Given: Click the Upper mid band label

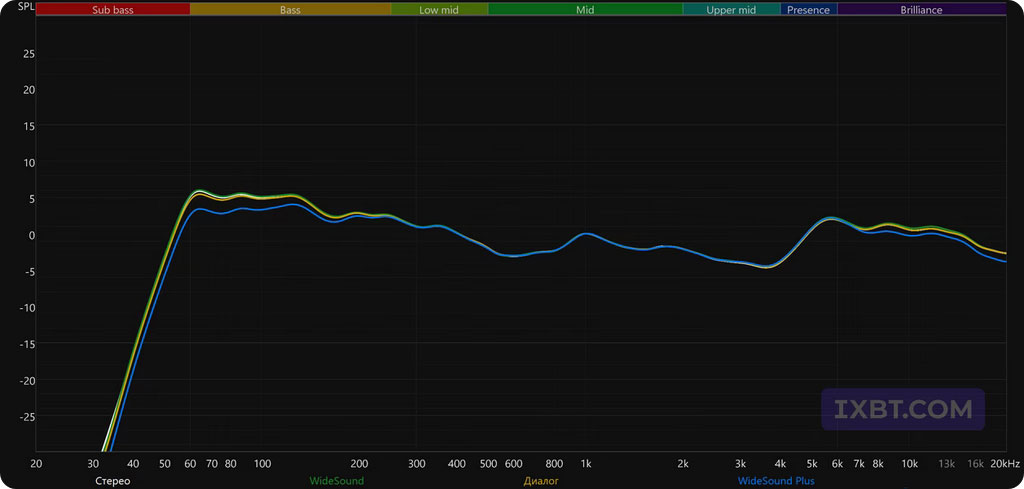Looking at the screenshot, I should click(x=731, y=10).
